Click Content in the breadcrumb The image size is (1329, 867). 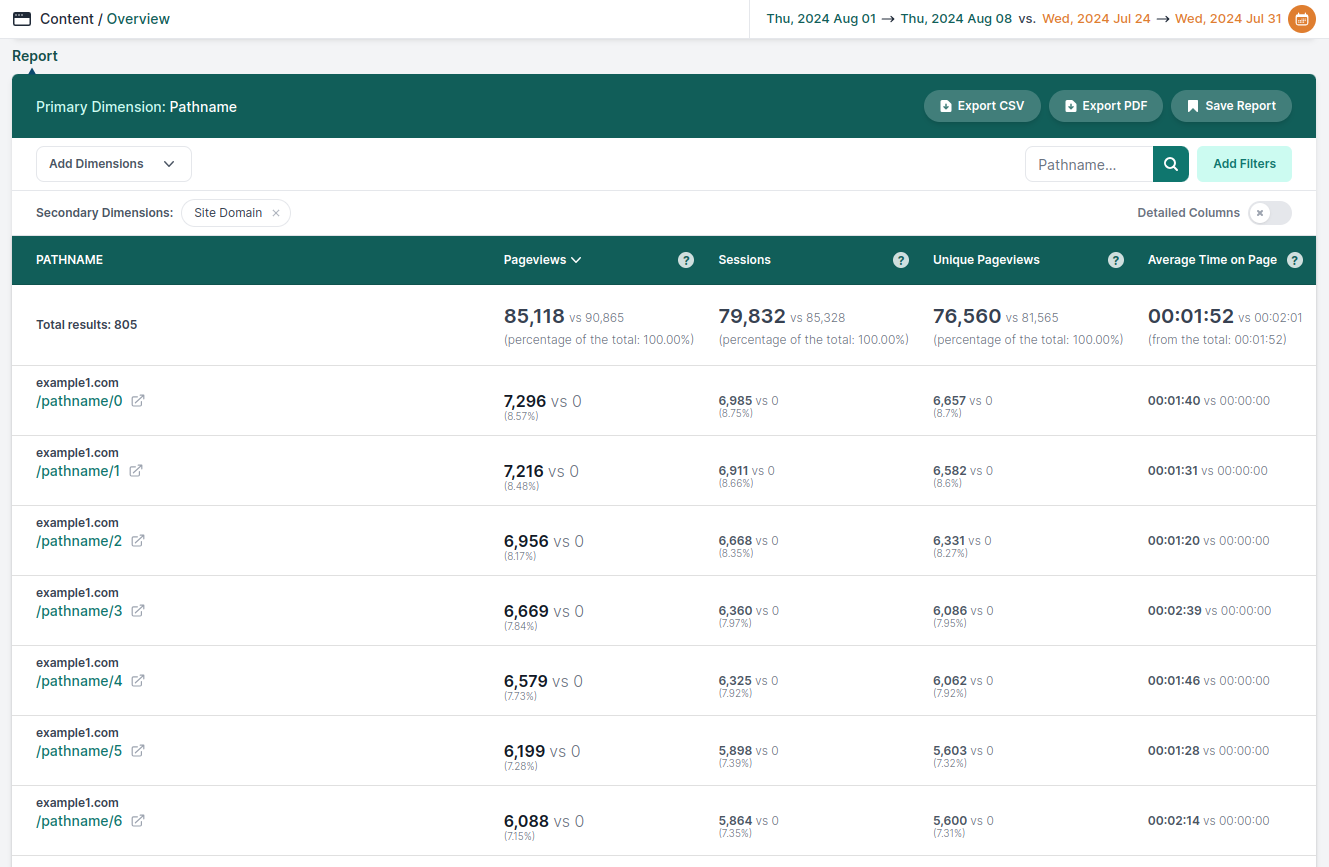pos(67,19)
